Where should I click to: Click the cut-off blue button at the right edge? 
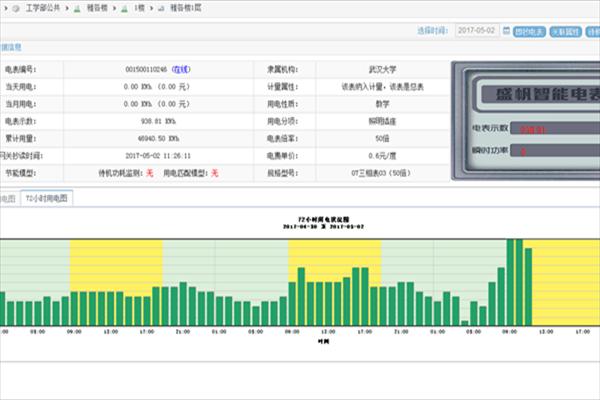[594, 31]
